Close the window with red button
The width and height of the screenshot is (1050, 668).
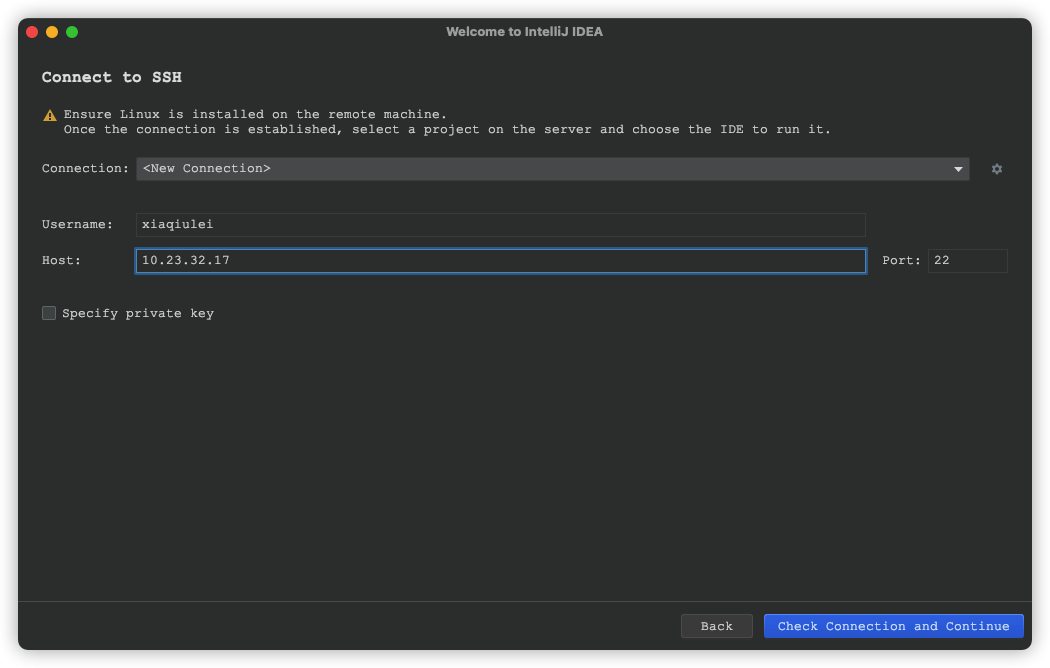point(32,32)
